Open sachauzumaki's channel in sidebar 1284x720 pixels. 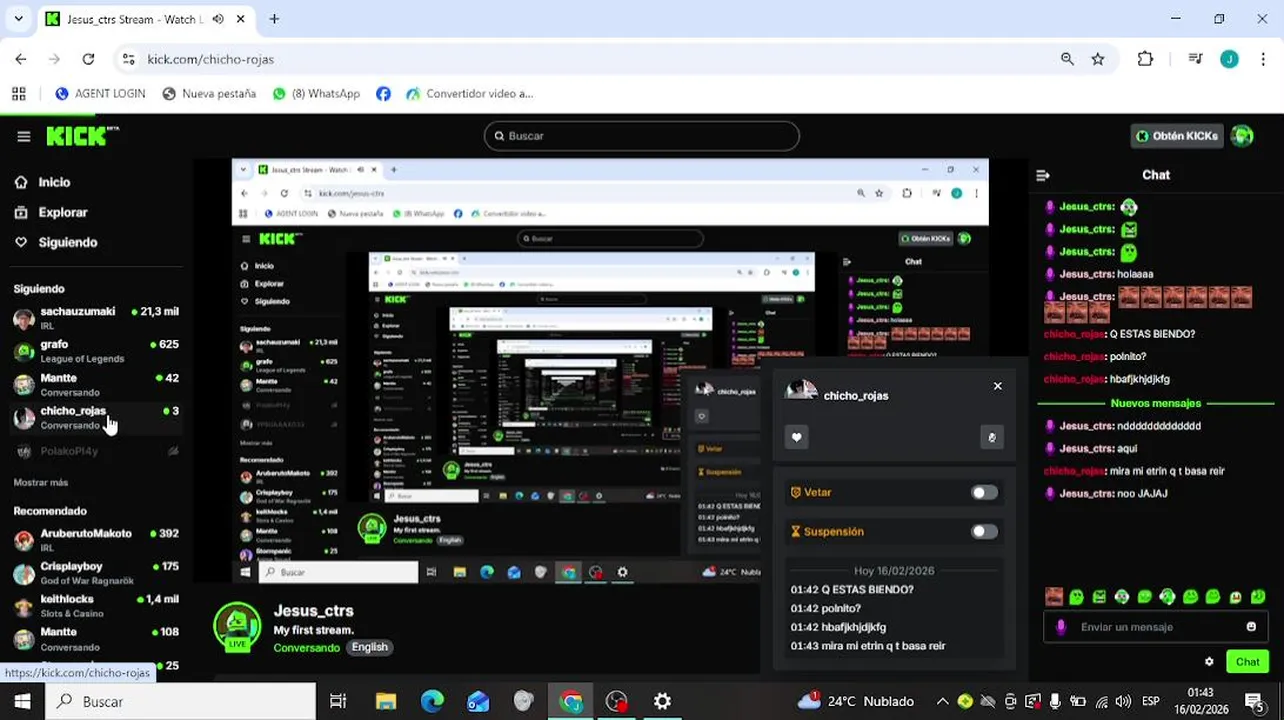(96, 318)
